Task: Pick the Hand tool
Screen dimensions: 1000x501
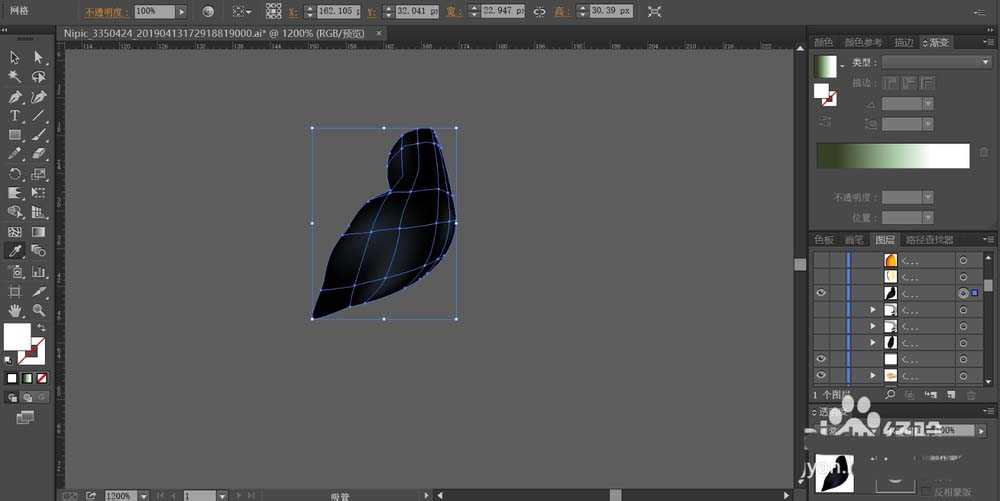Action: pyautogui.click(x=15, y=310)
